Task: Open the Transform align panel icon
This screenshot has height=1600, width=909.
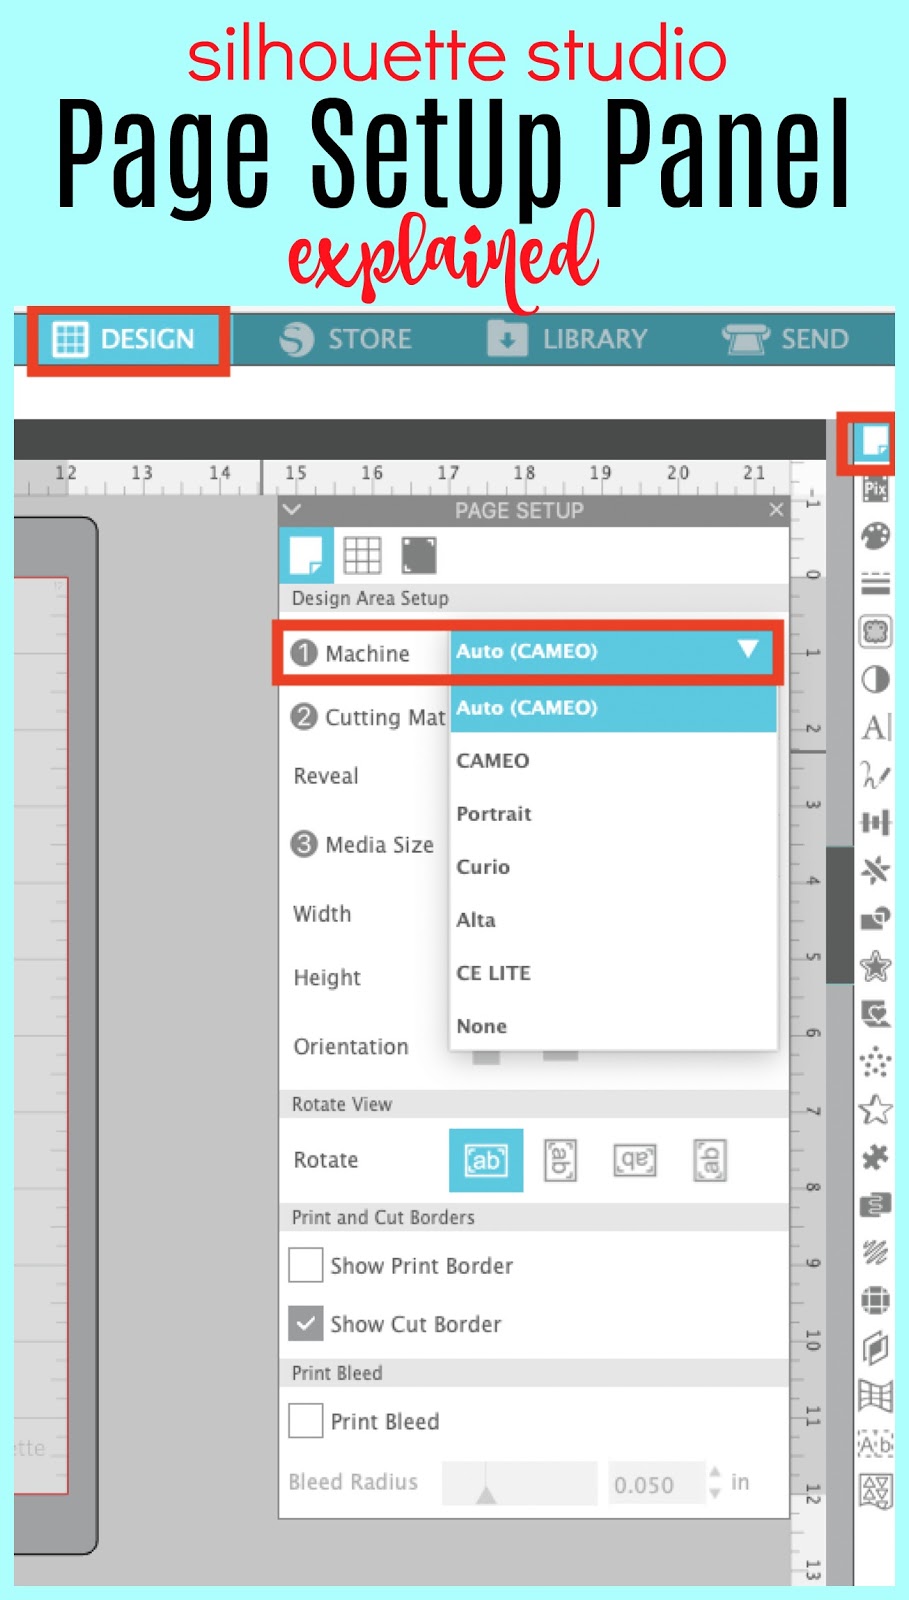Action: click(875, 823)
